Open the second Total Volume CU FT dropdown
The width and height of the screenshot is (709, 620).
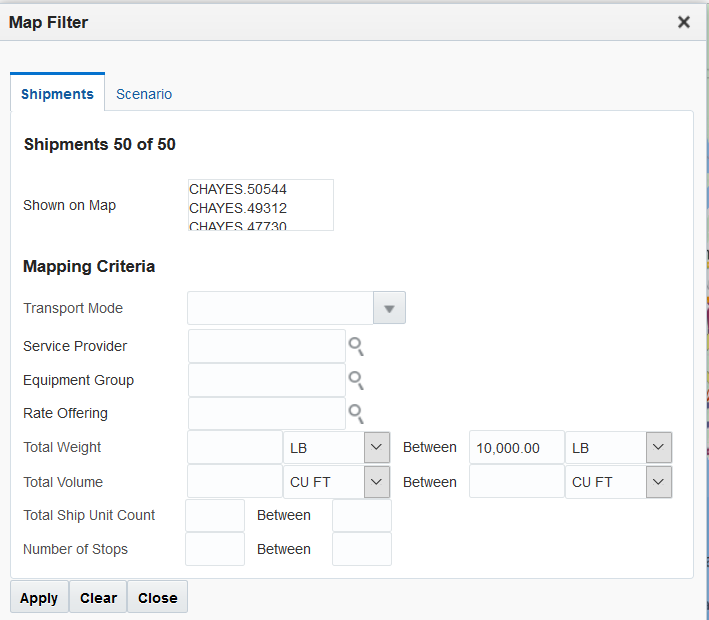tap(659, 482)
